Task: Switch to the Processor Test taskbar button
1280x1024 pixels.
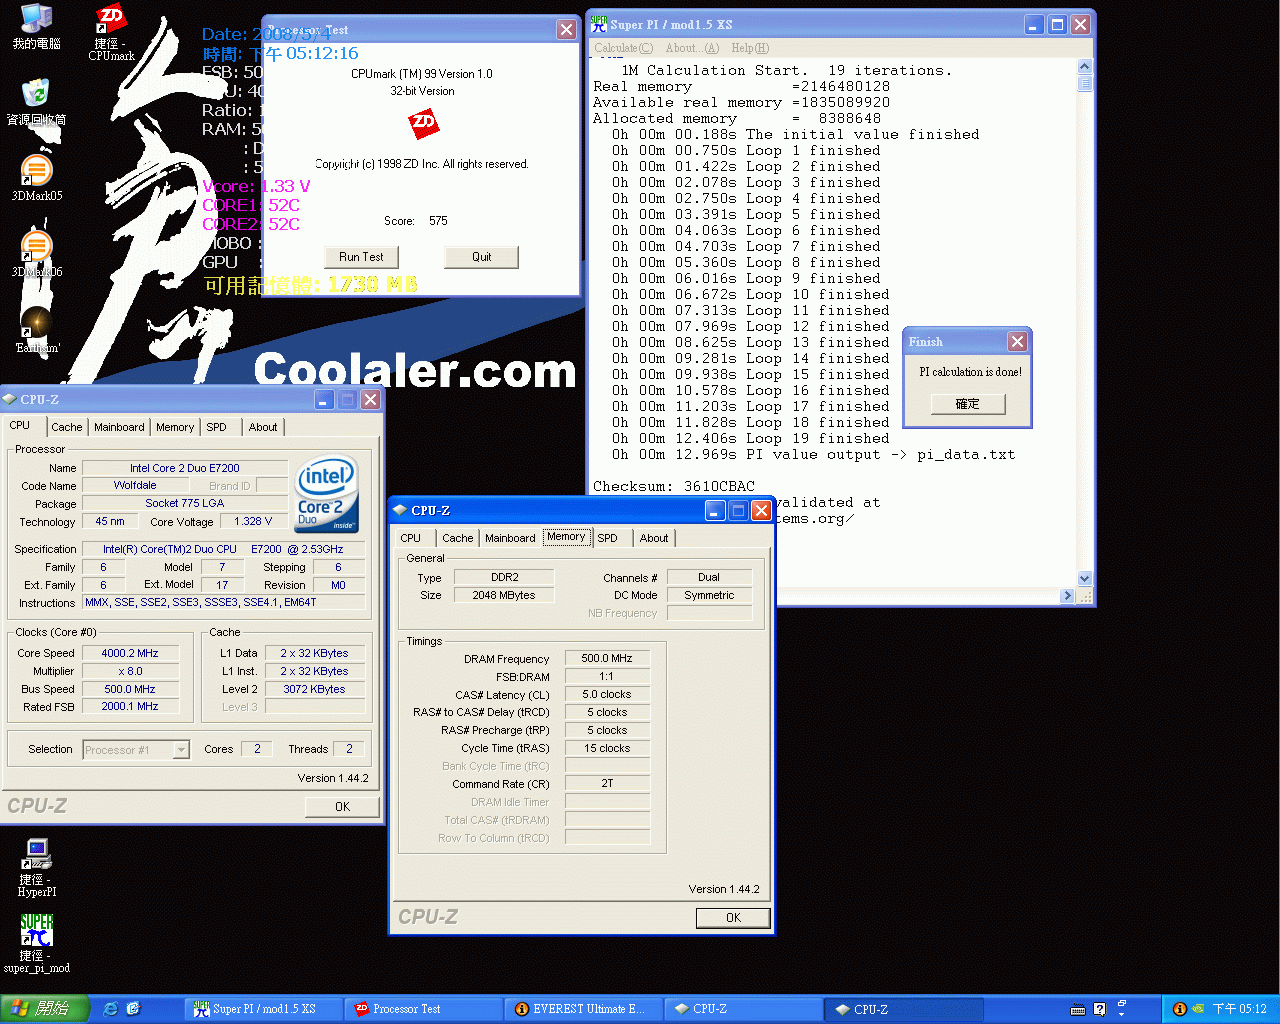Action: [423, 1009]
